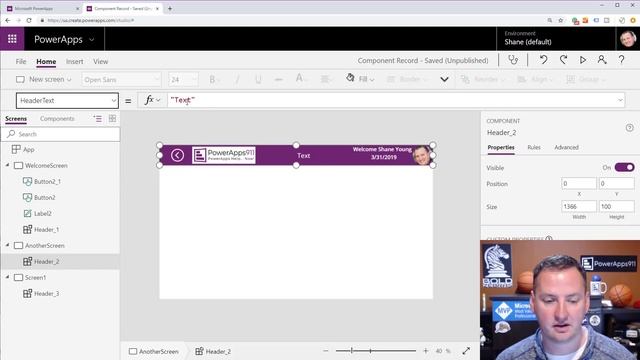640x360 pixels.
Task: Open the Help question mark
Action: pyautogui.click(x=621, y=60)
